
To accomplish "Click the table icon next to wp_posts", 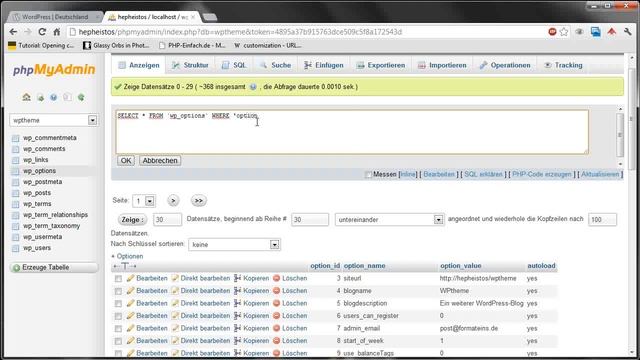I will coord(16,193).
